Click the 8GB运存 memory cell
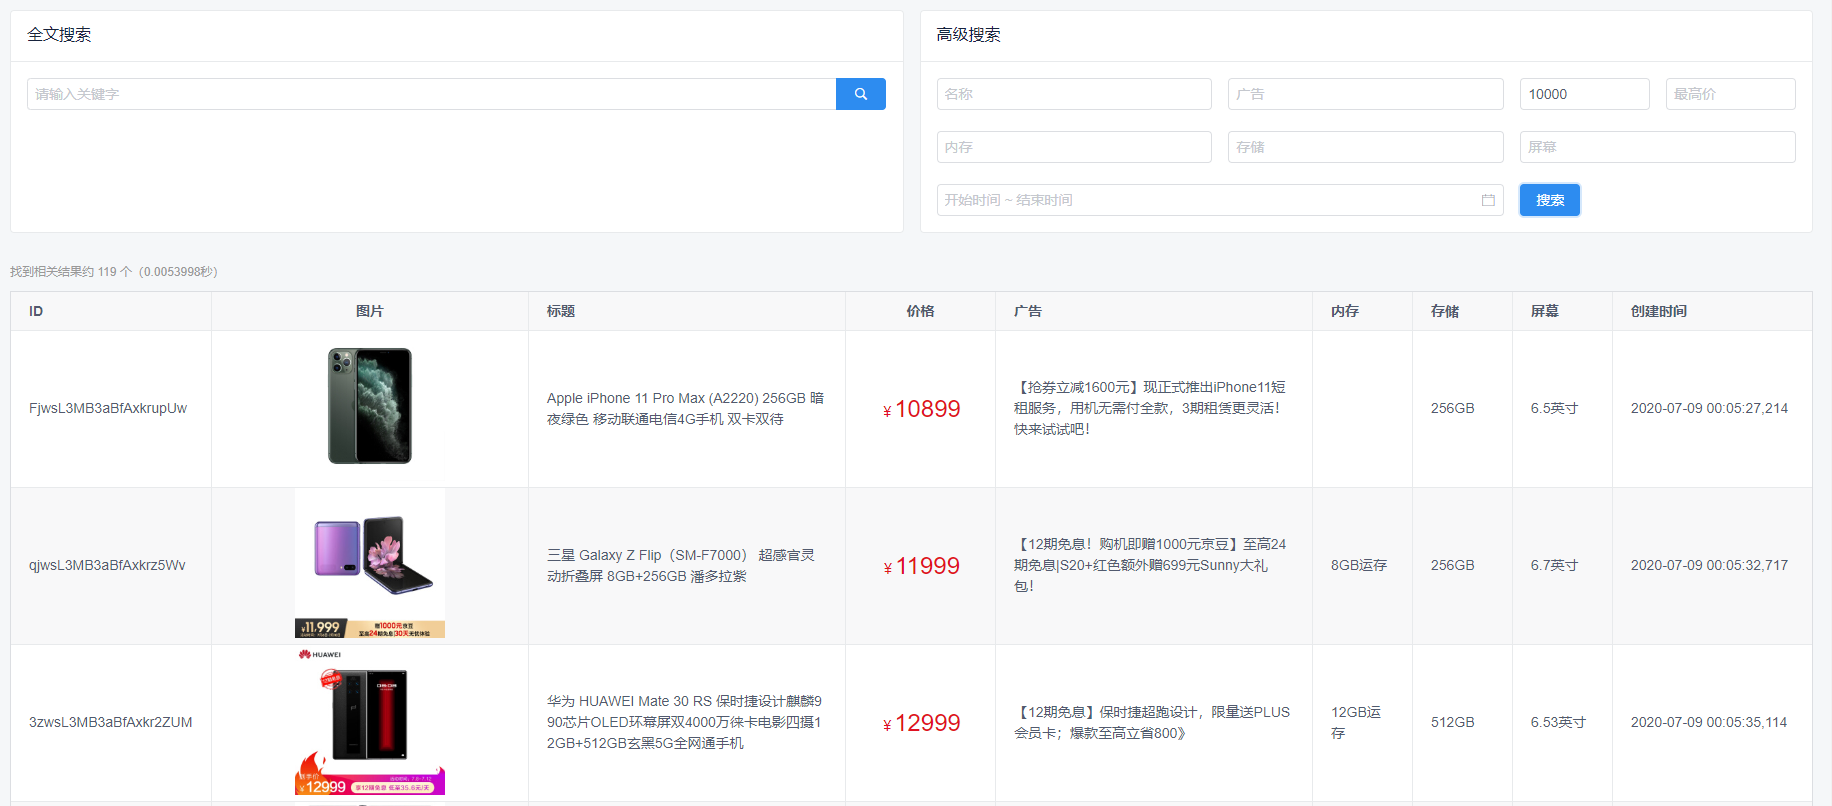Screen dimensions: 1832x806 (x=1359, y=565)
